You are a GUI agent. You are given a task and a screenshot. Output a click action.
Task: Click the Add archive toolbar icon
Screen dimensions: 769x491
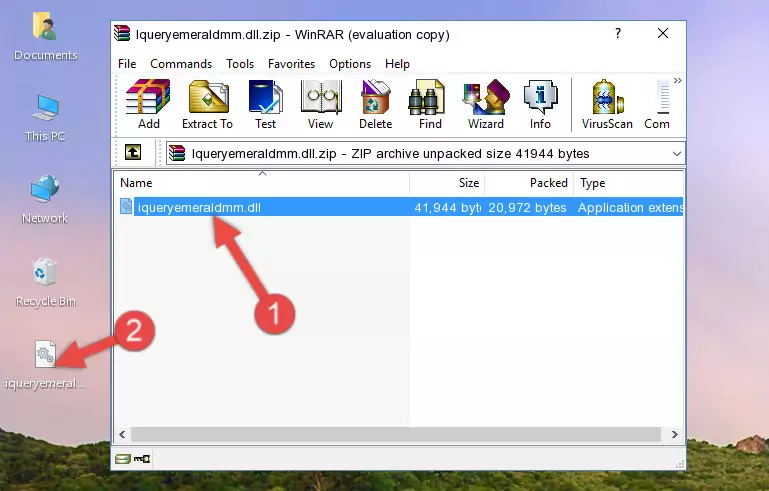[148, 104]
